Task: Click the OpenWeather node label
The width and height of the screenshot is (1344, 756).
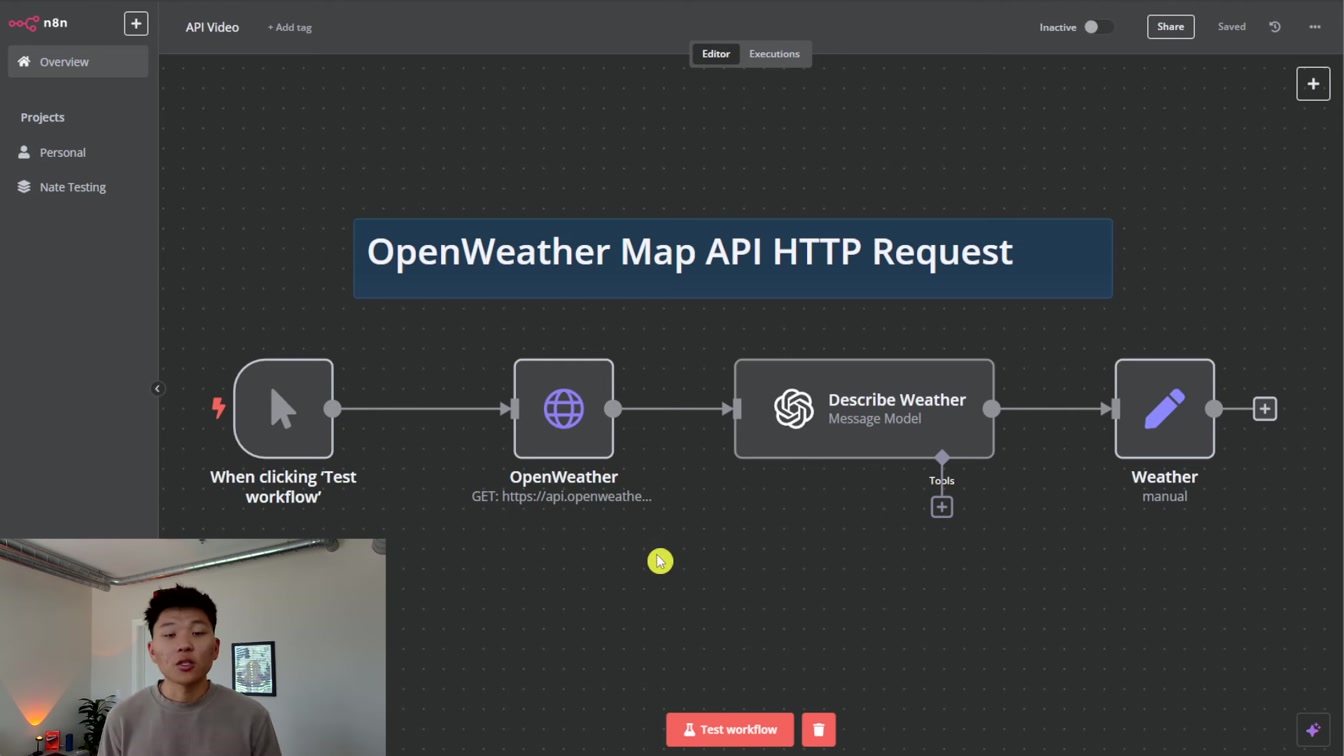Action: click(564, 477)
